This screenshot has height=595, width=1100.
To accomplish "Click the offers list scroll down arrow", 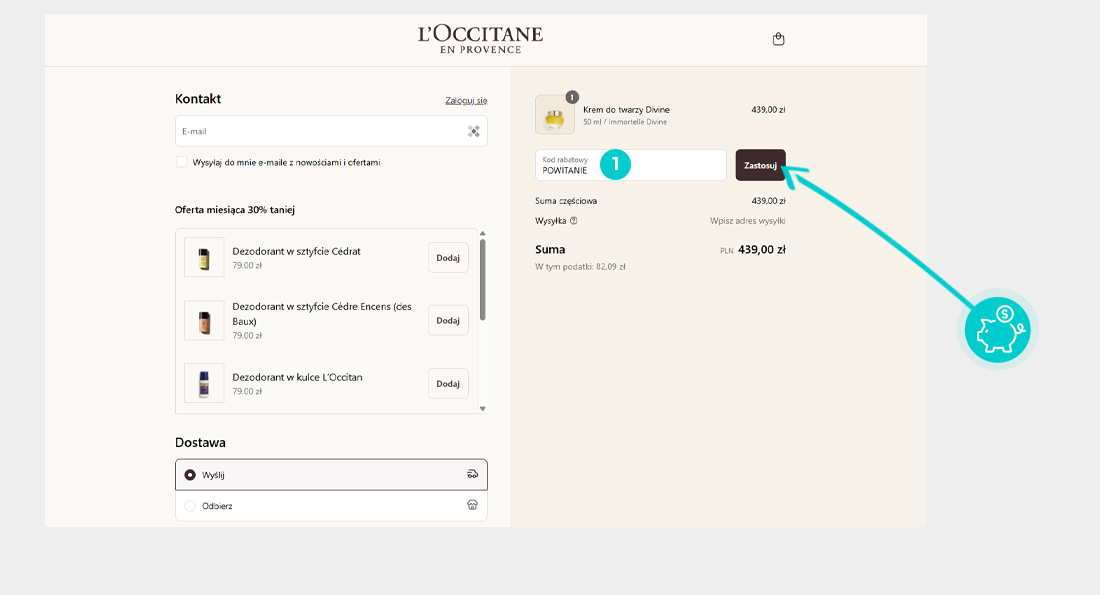I will click(483, 408).
